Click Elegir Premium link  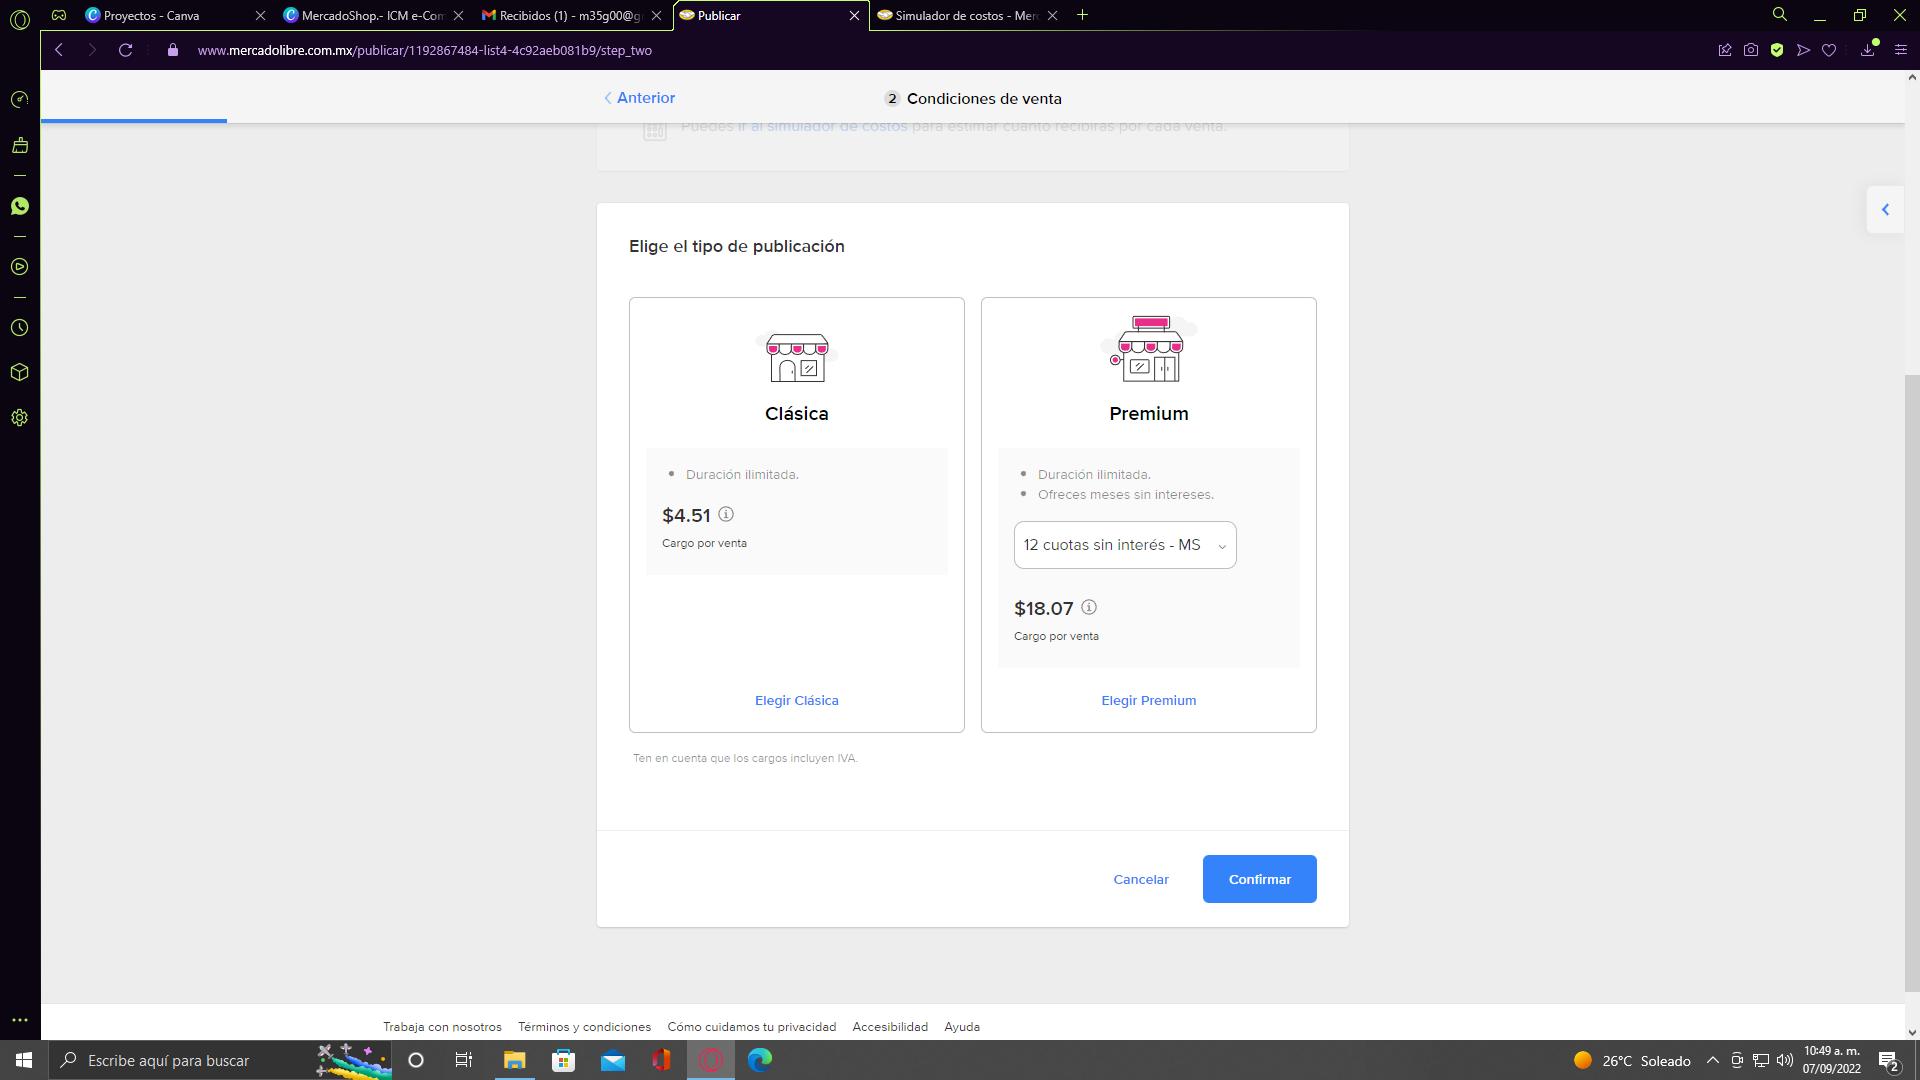(x=1148, y=700)
